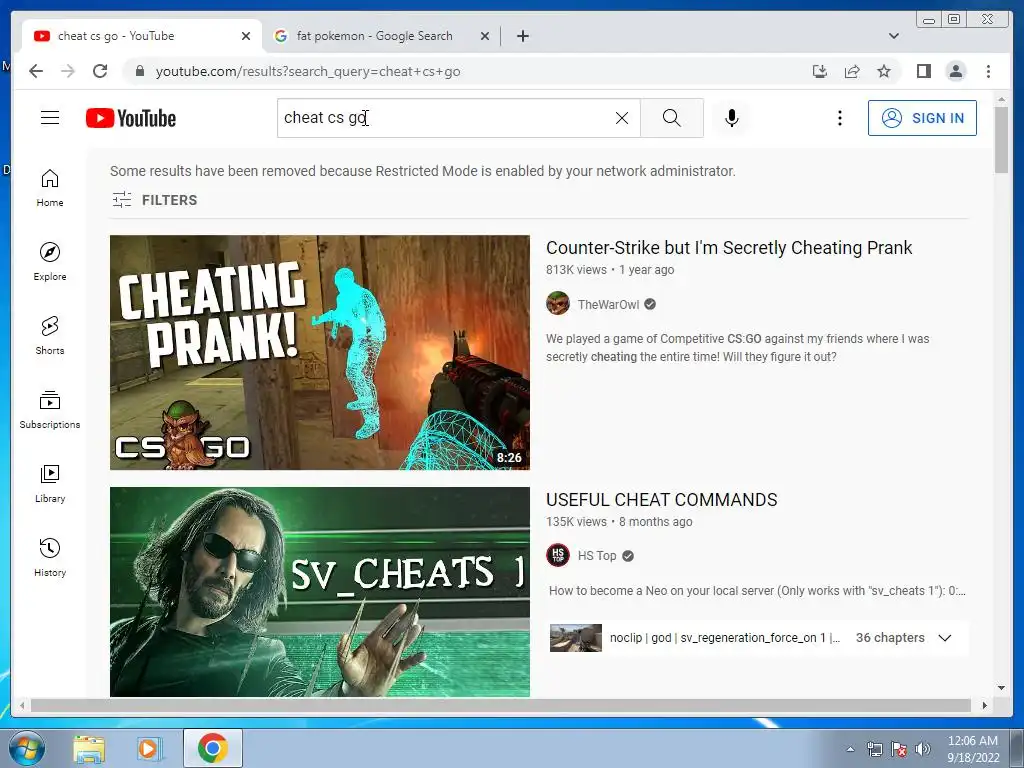Open the Chrome profile avatar
1024x768 pixels.
click(x=955, y=71)
